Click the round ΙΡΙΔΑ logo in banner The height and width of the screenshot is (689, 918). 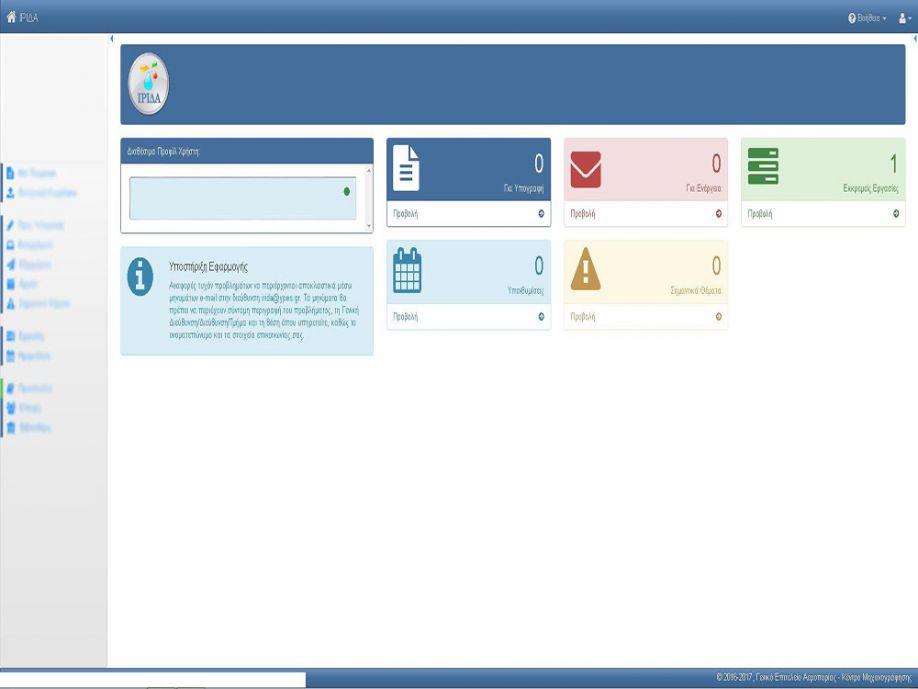pos(149,84)
